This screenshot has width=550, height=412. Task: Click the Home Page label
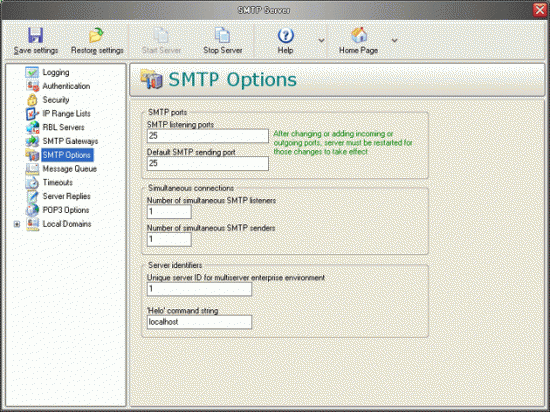pyautogui.click(x=358, y=50)
